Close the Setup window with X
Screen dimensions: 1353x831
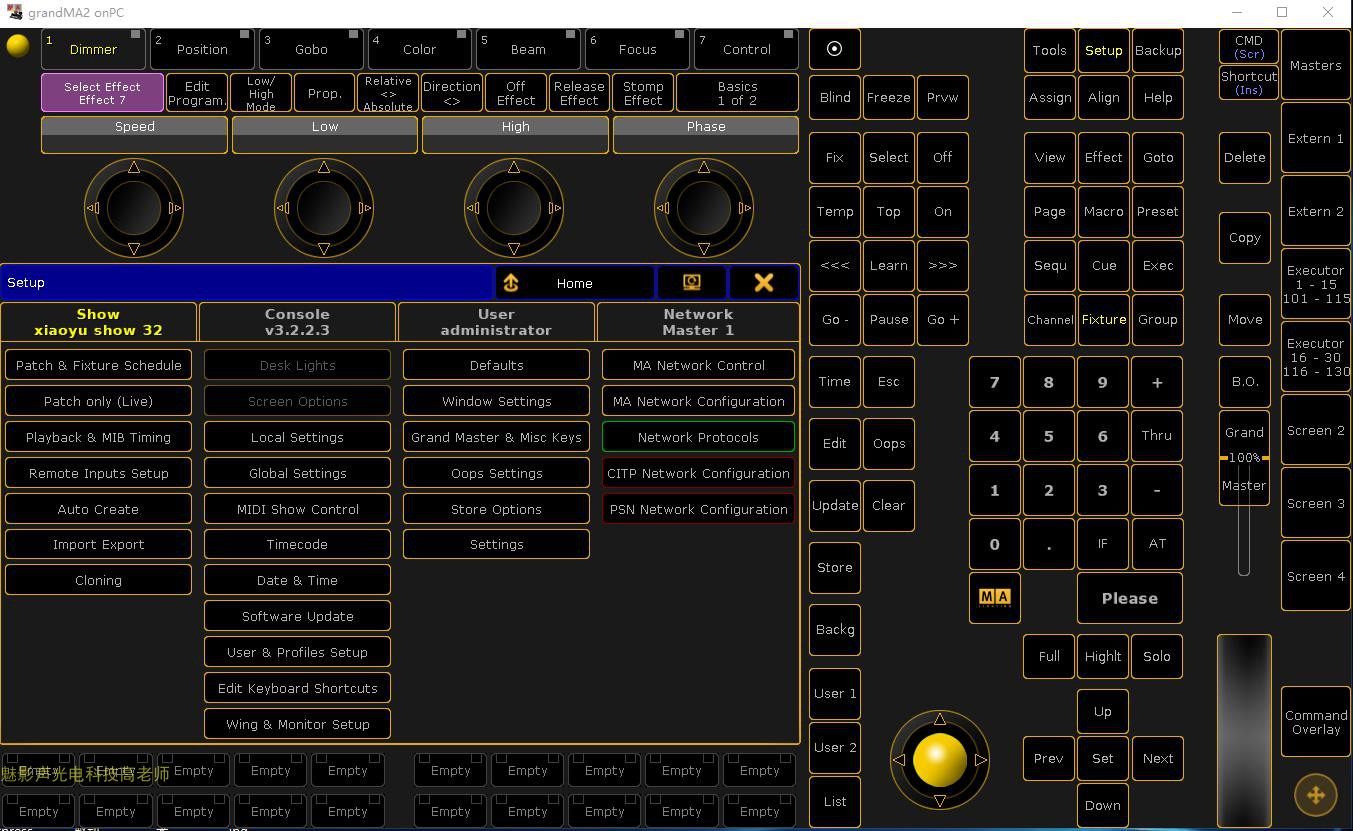point(764,283)
